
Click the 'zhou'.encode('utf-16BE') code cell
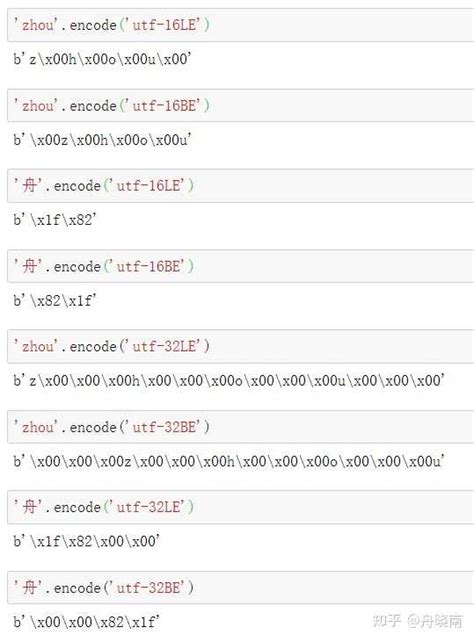pos(241,106)
